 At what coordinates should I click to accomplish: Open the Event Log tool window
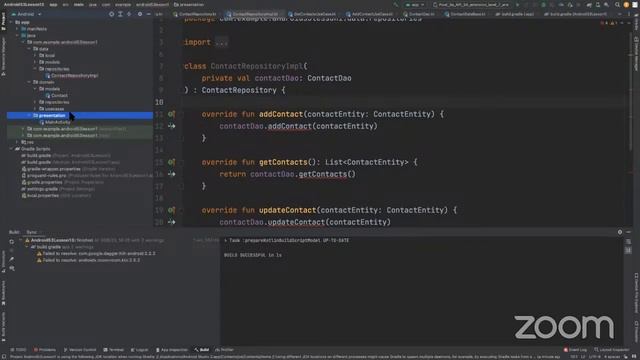click(x=575, y=350)
